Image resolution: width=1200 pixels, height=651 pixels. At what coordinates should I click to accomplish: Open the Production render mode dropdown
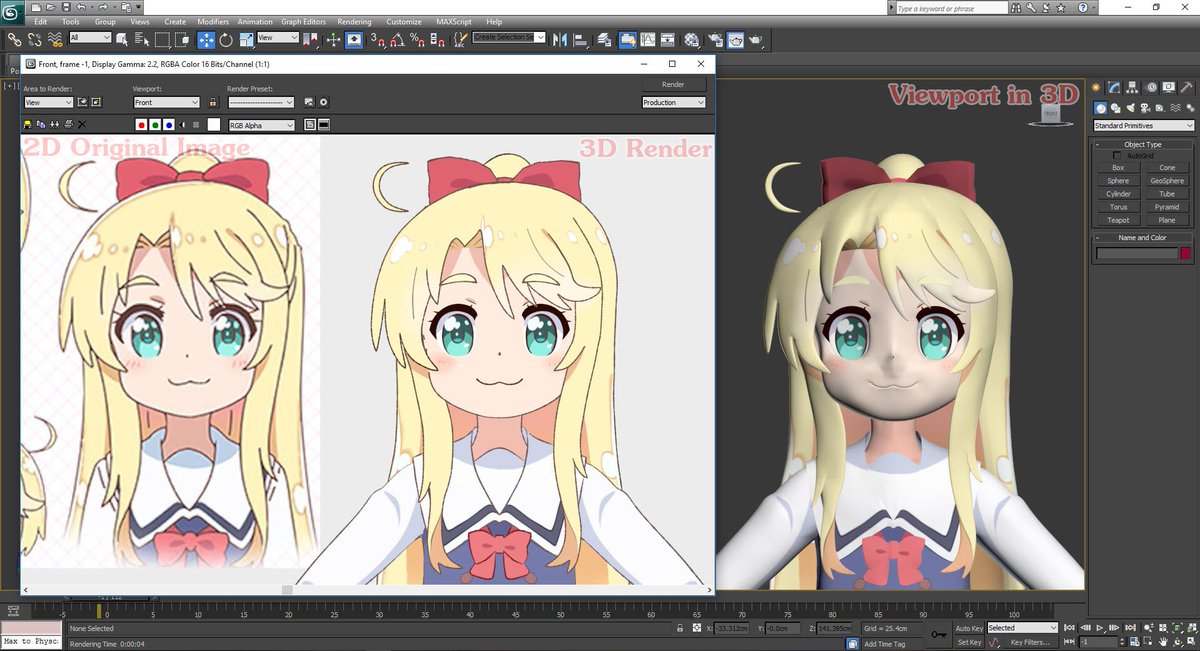point(674,102)
